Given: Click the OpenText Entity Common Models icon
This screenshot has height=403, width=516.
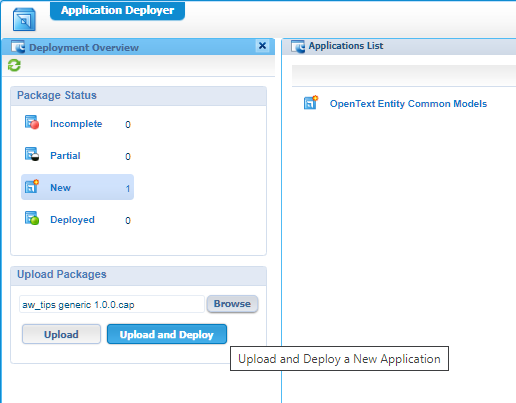Looking at the screenshot, I should pyautogui.click(x=311, y=103).
